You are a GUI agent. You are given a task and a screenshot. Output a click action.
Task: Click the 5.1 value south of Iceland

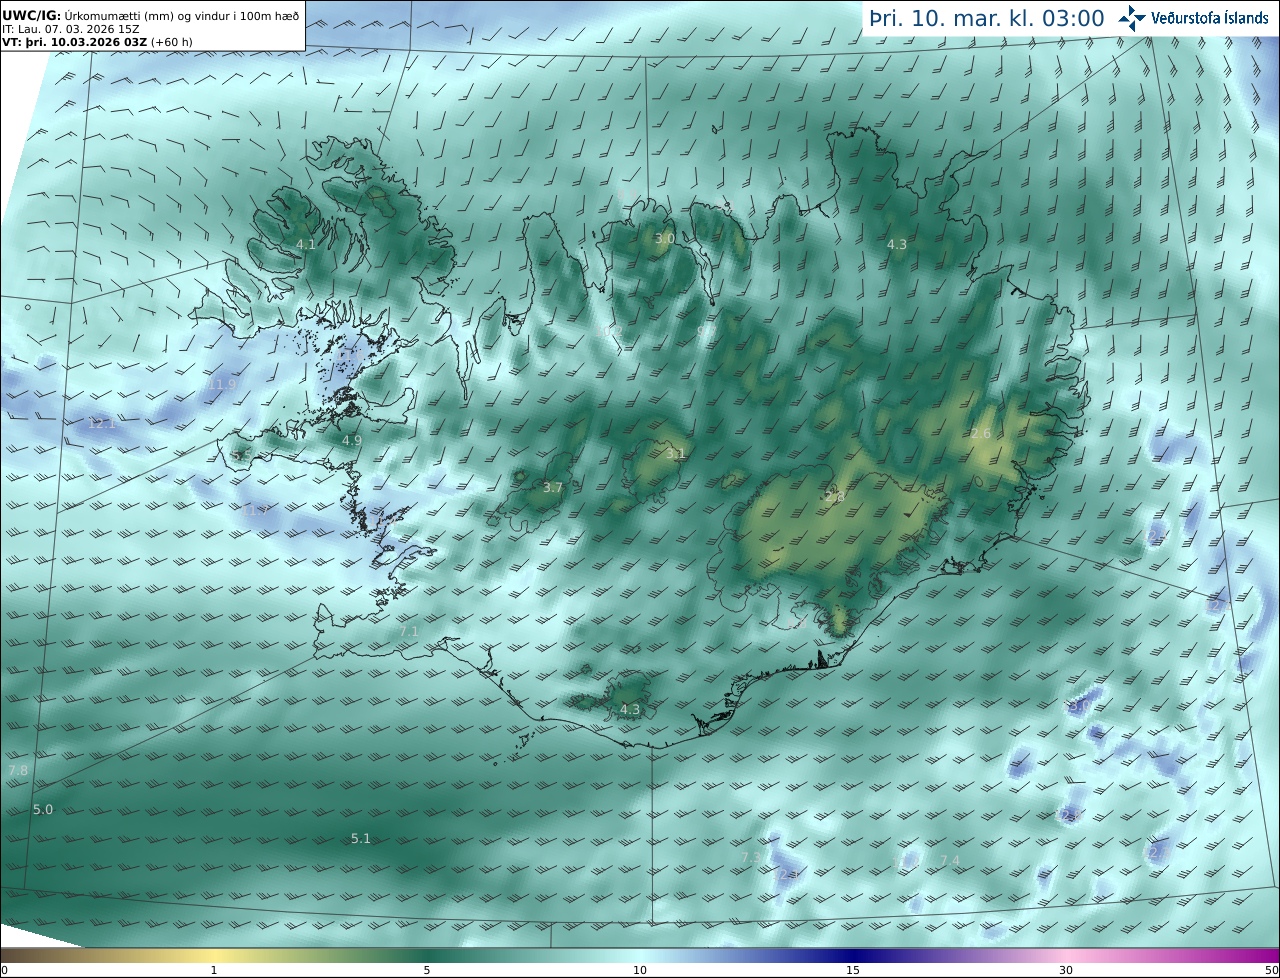pyautogui.click(x=361, y=838)
